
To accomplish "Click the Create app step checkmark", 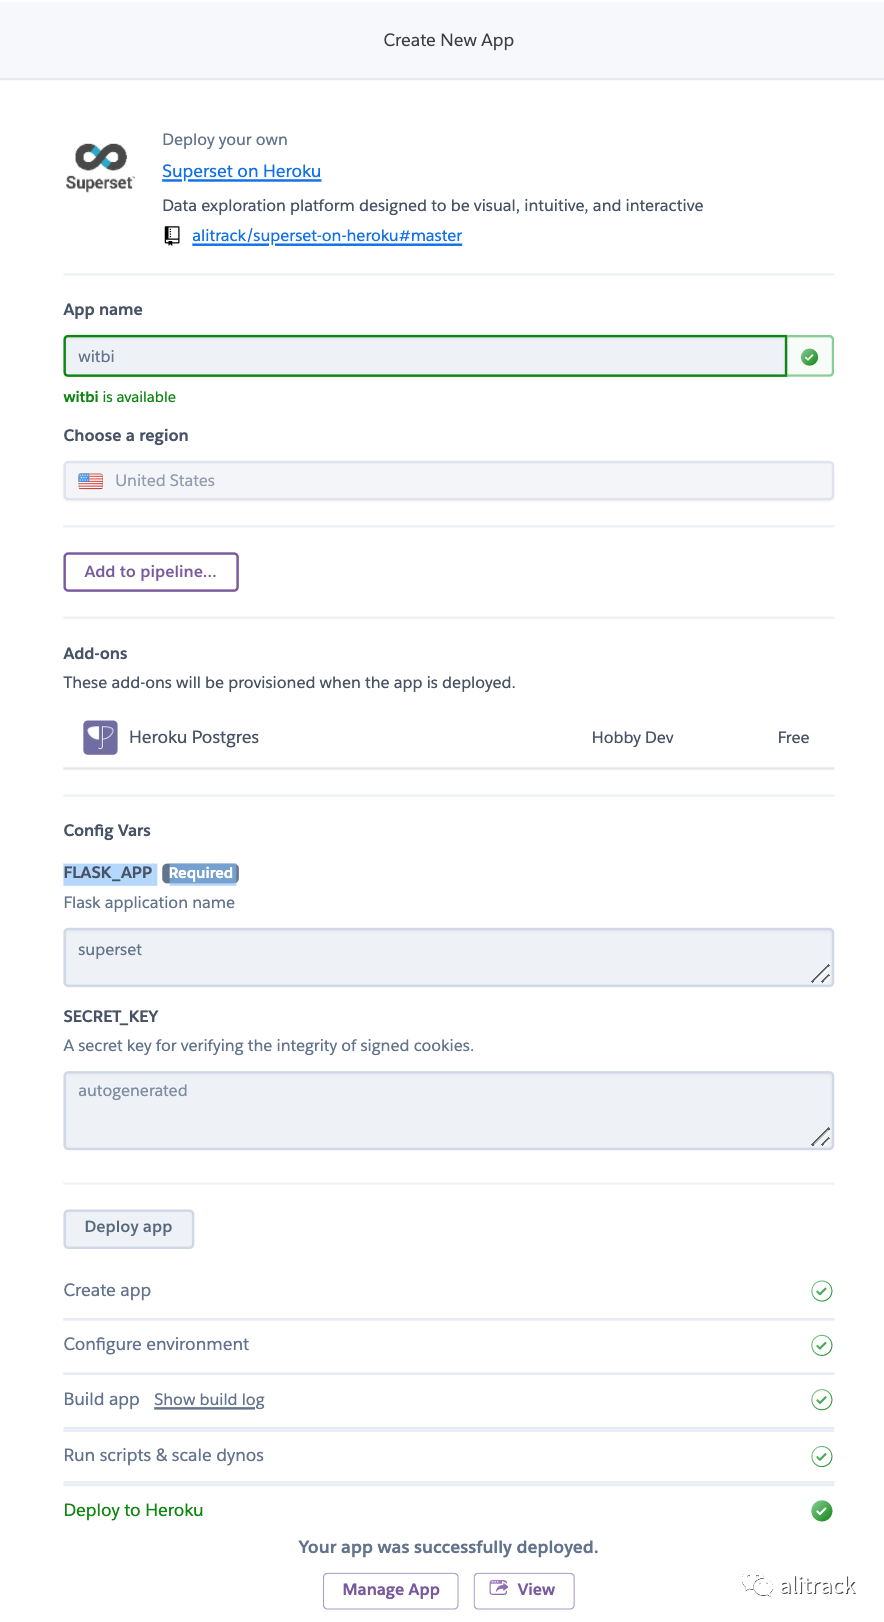I will click(x=822, y=1291).
